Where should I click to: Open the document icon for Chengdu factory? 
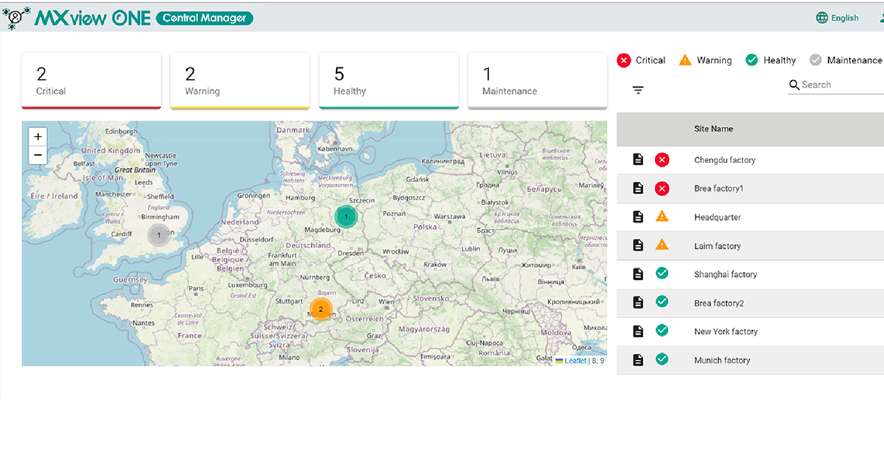[637, 160]
